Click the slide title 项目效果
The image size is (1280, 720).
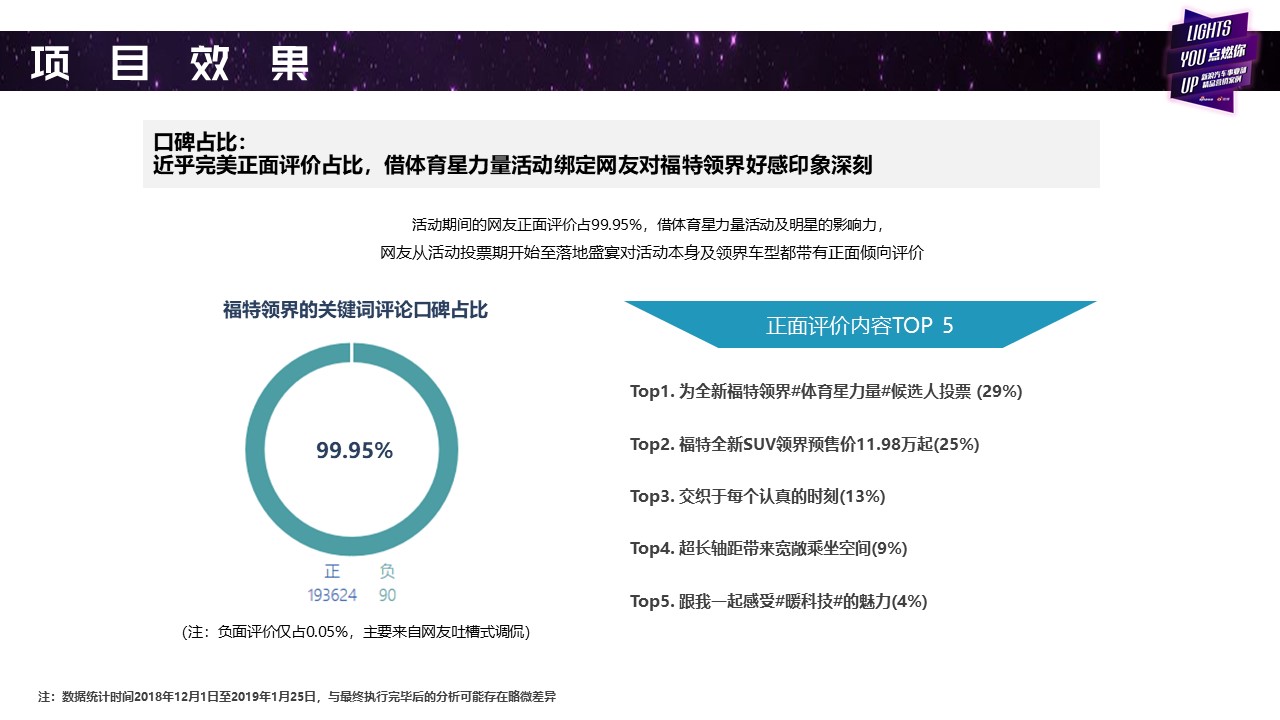pos(169,63)
